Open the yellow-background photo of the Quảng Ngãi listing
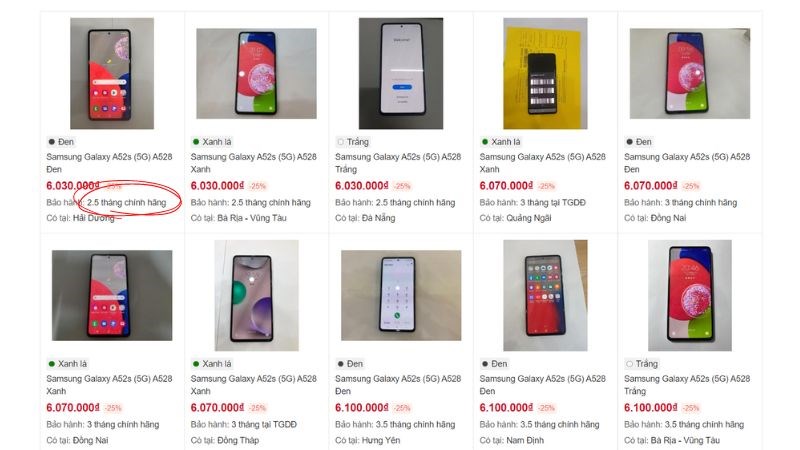This screenshot has height=450, width=800. (545, 73)
